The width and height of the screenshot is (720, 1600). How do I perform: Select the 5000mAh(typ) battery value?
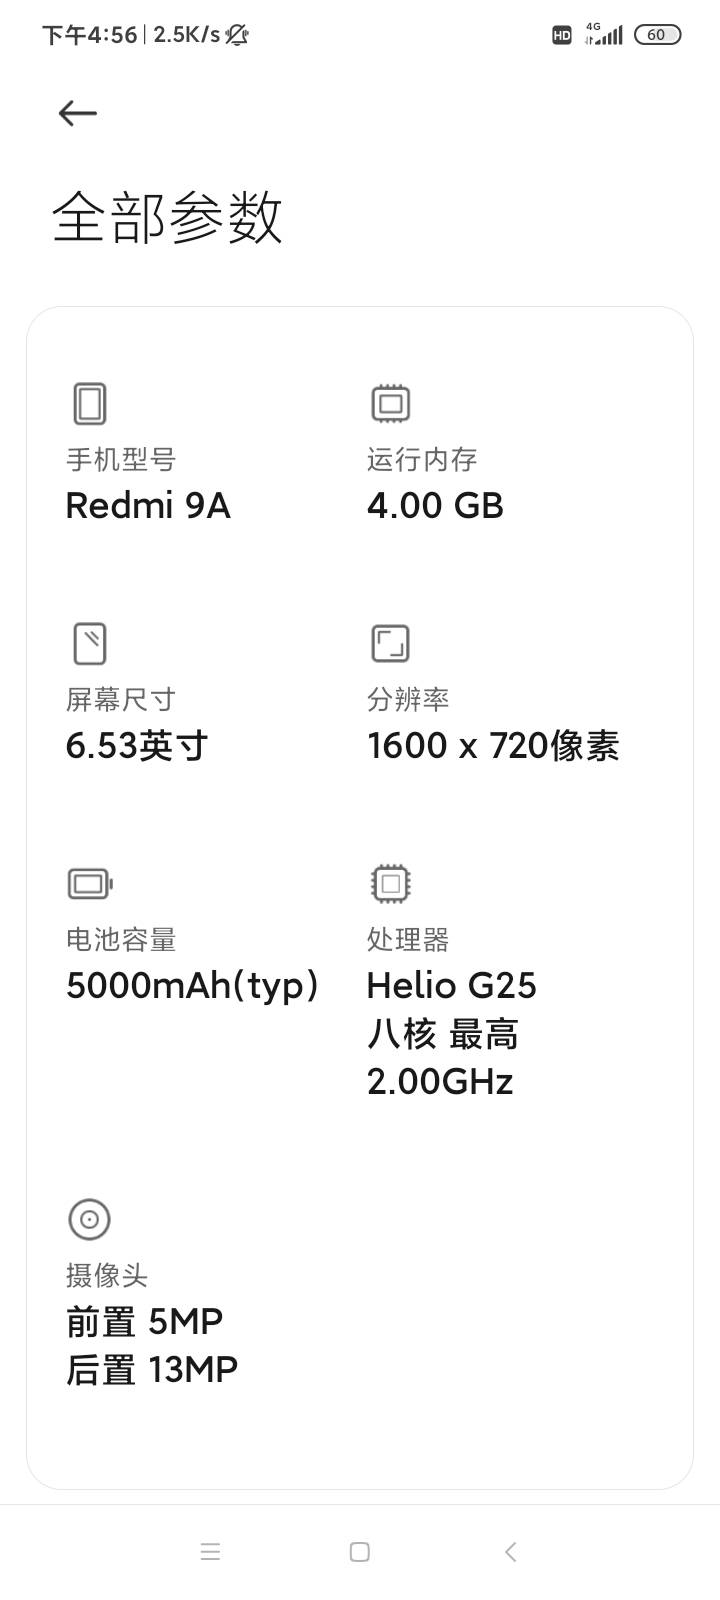coord(192,986)
